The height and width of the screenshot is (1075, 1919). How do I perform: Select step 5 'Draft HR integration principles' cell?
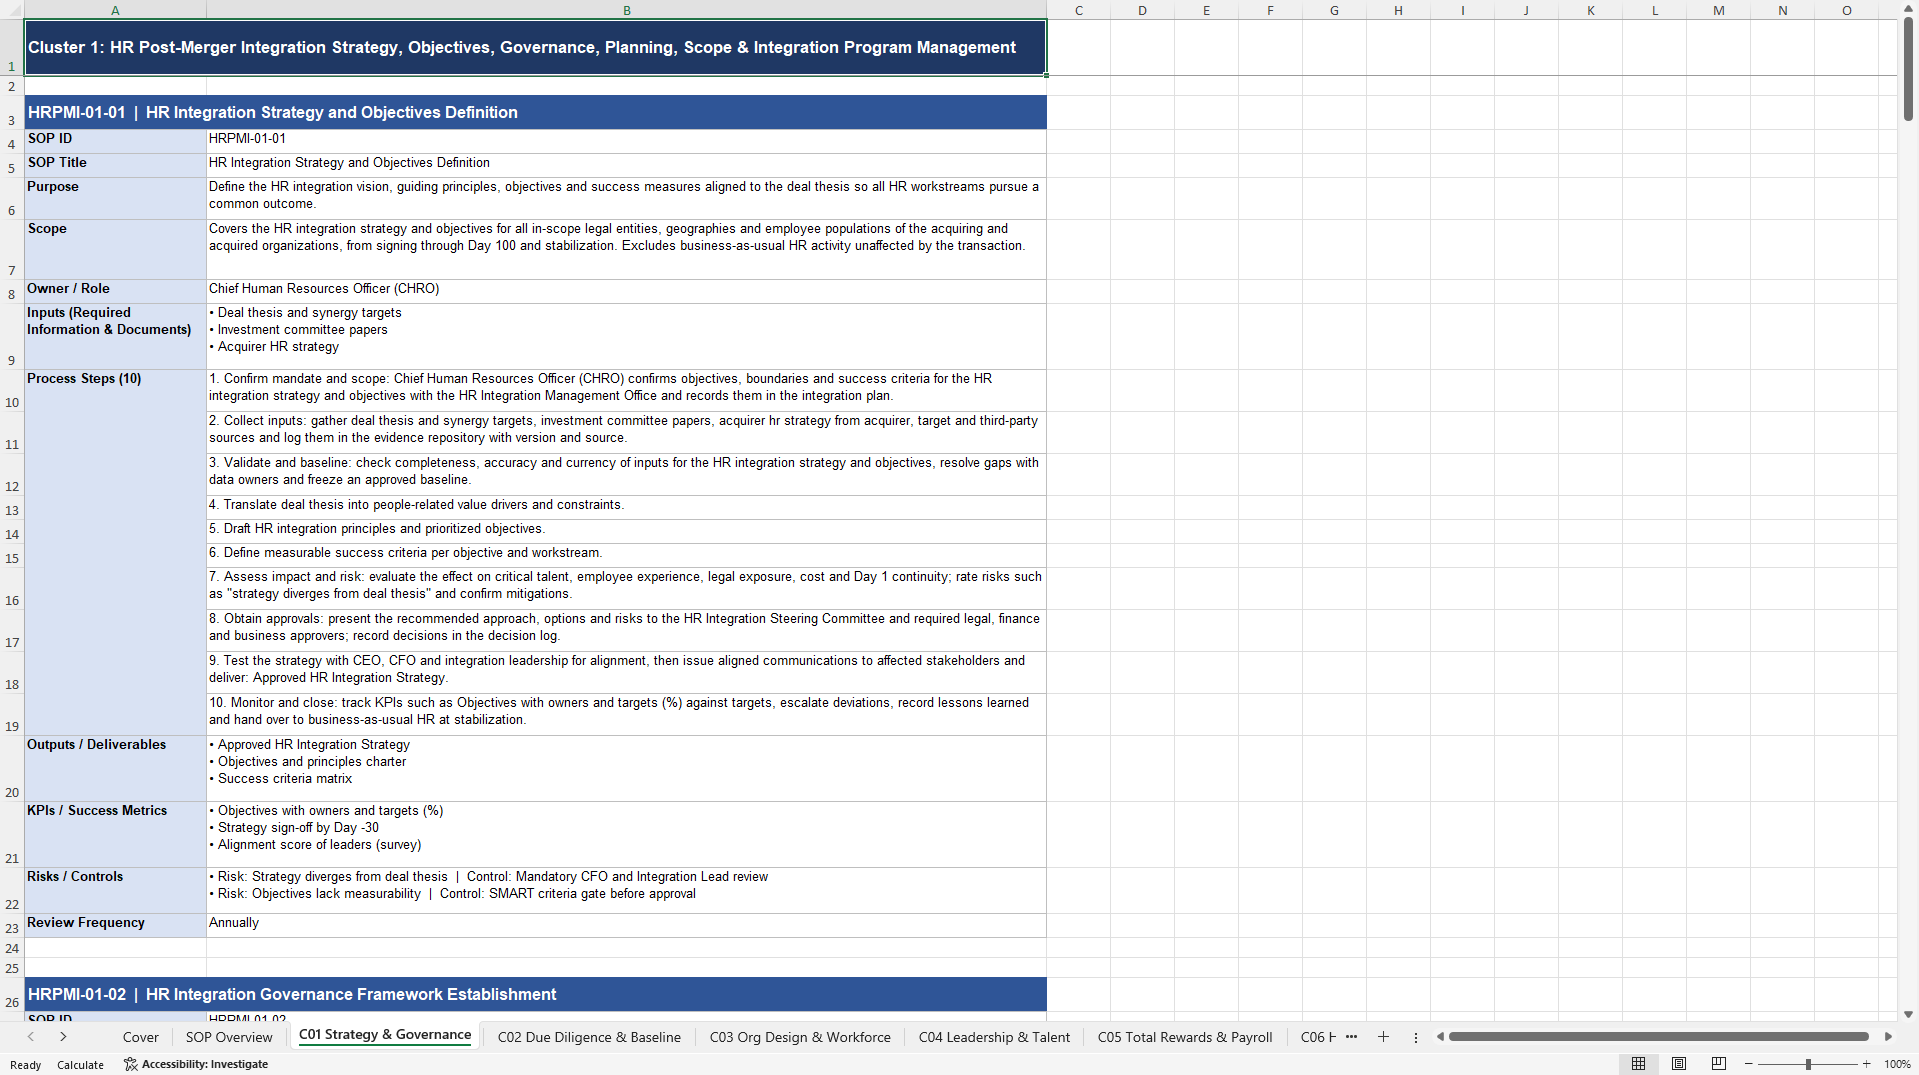pos(626,531)
